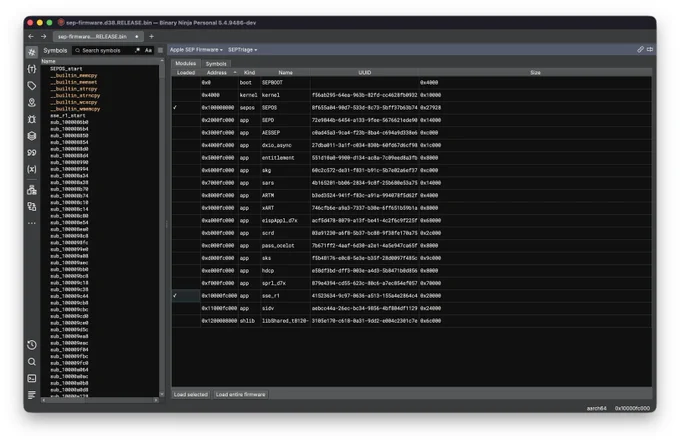Toggle case sensitive Aa search option
This screenshot has height=444, width=680.
point(148,50)
